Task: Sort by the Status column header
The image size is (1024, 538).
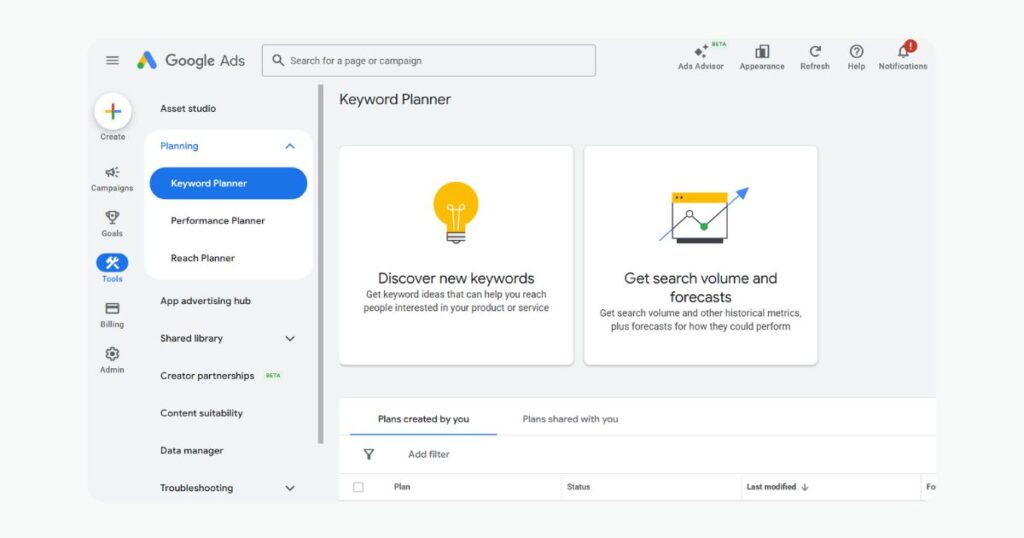Action: click(x=579, y=487)
